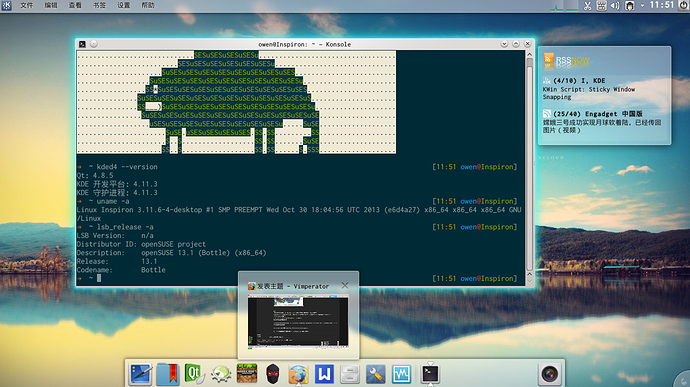Open the Klipper scissors clipboard tray icon
690x387 pixels.
point(587,6)
